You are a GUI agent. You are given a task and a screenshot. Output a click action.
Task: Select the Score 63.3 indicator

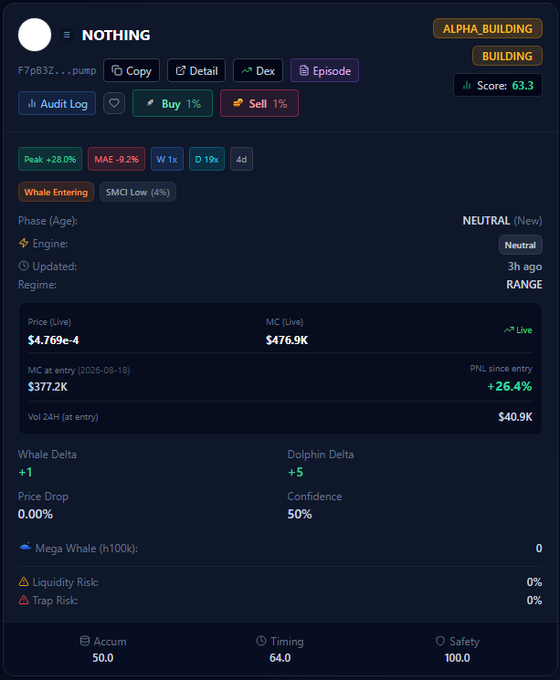point(498,85)
